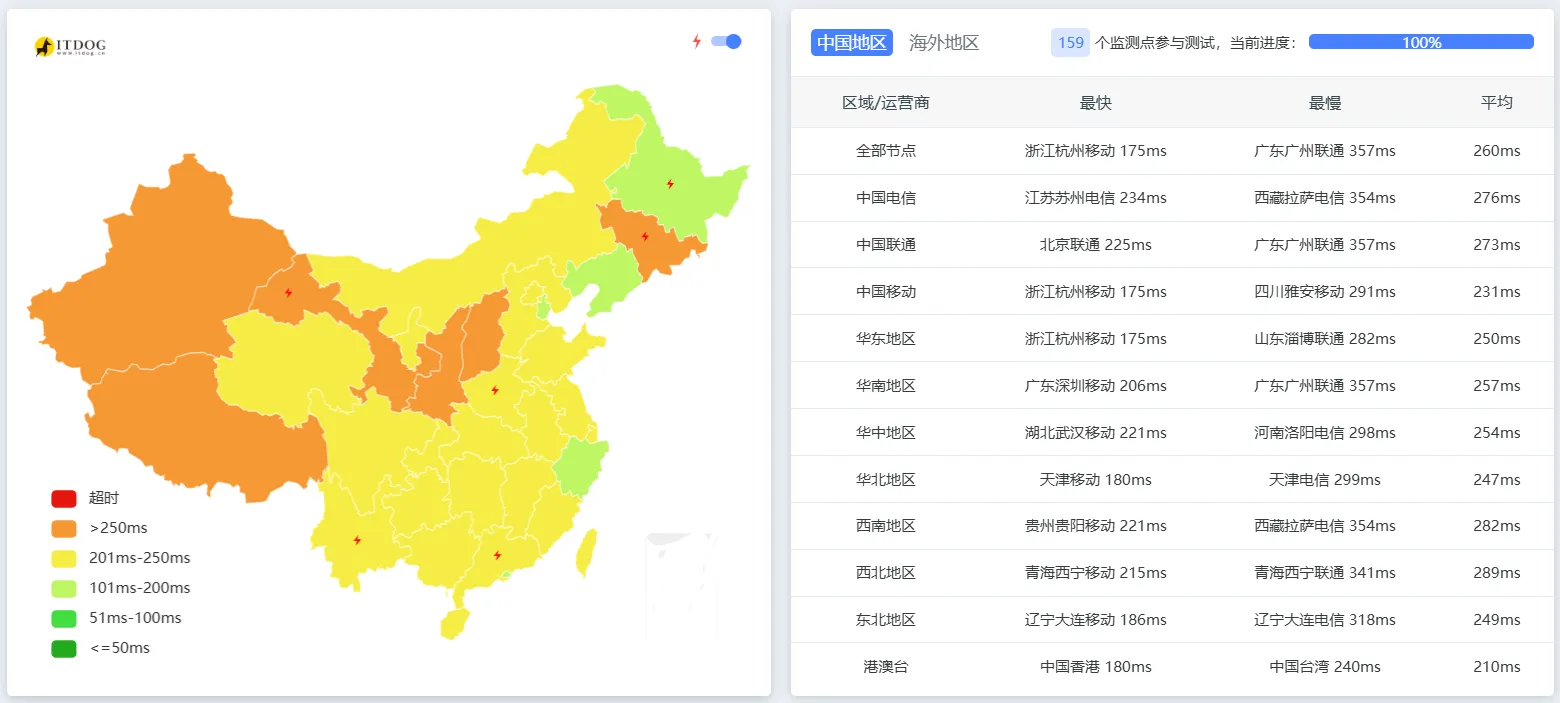
Task: Click the 100% progress bar
Action: point(1420,41)
